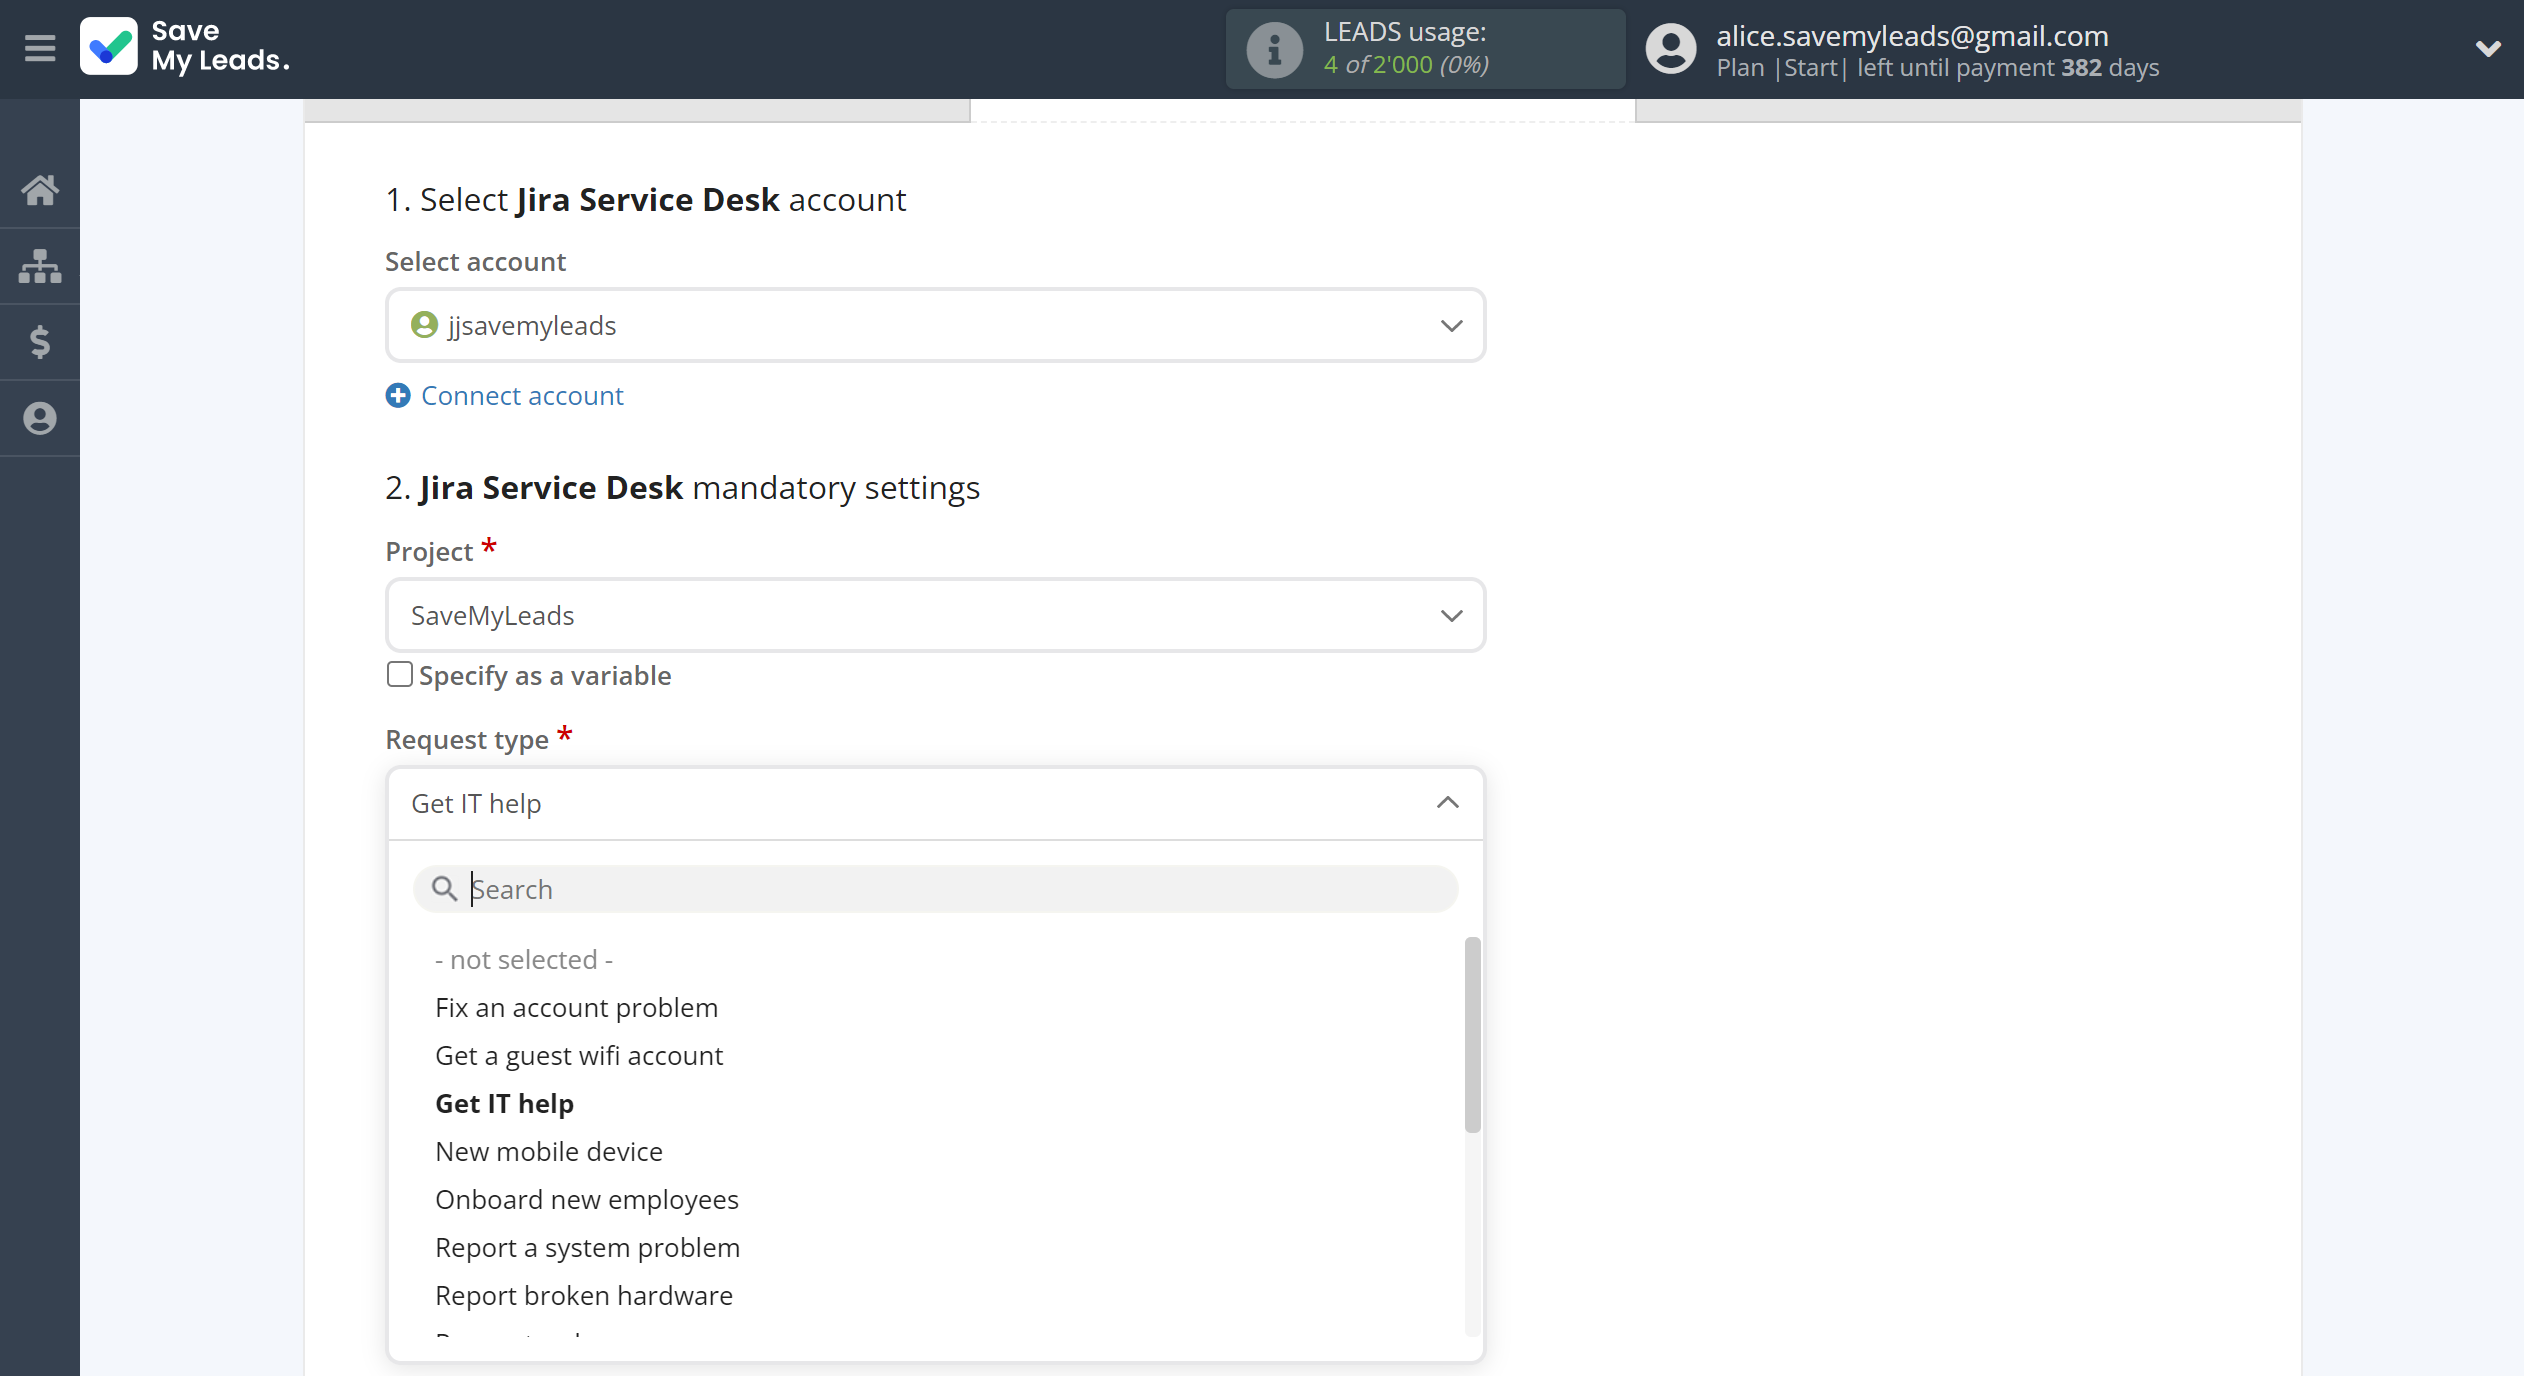Collapse the Request type dropdown
Viewport: 2524px width, 1376px height.
click(935, 803)
